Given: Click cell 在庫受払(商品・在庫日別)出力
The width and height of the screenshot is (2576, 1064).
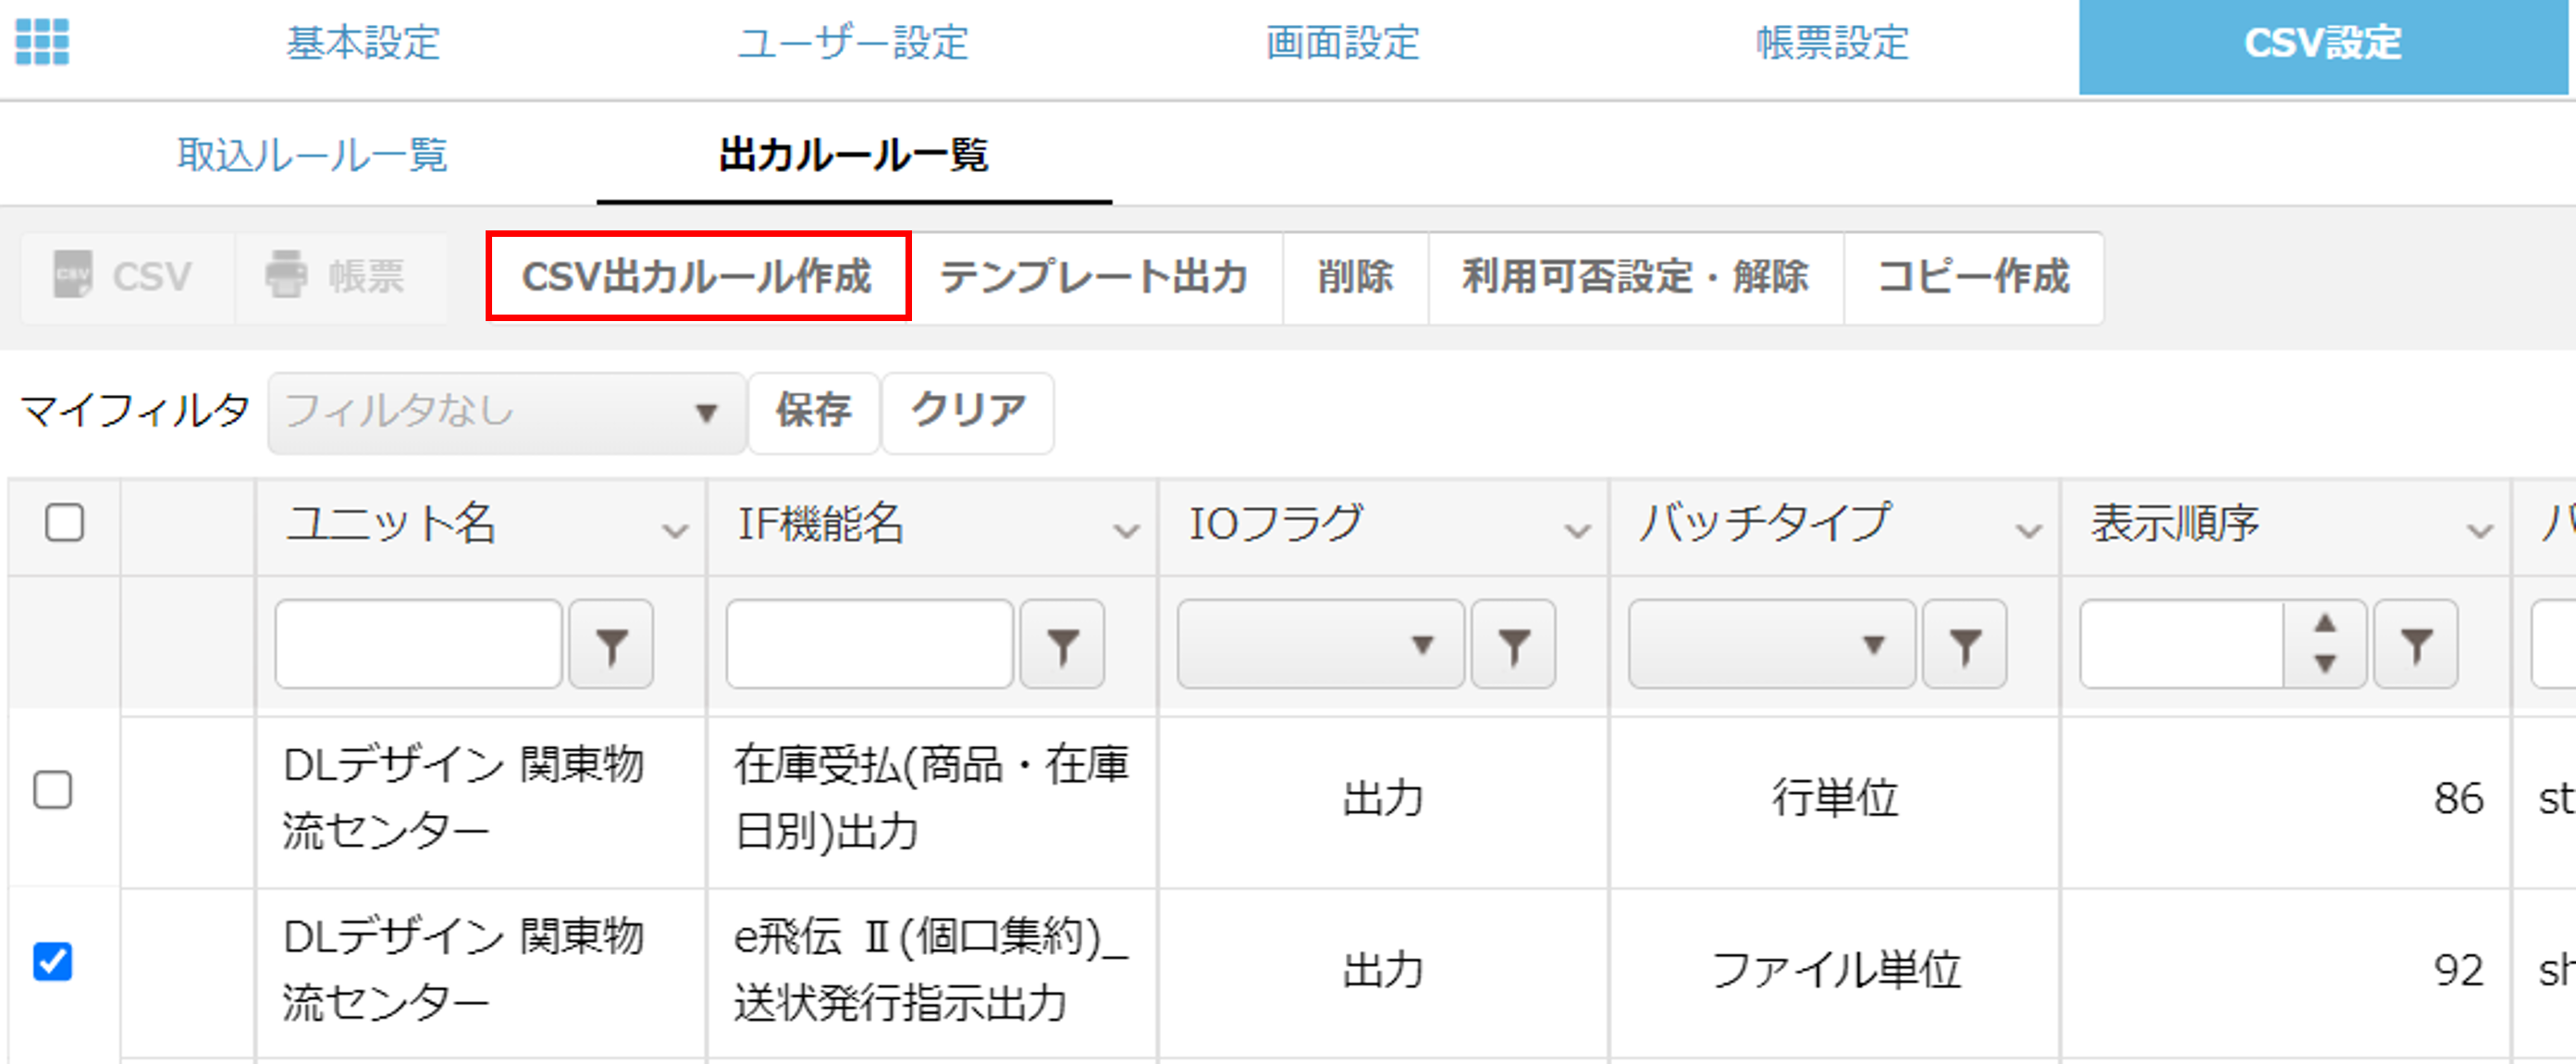Looking at the screenshot, I should 932,800.
